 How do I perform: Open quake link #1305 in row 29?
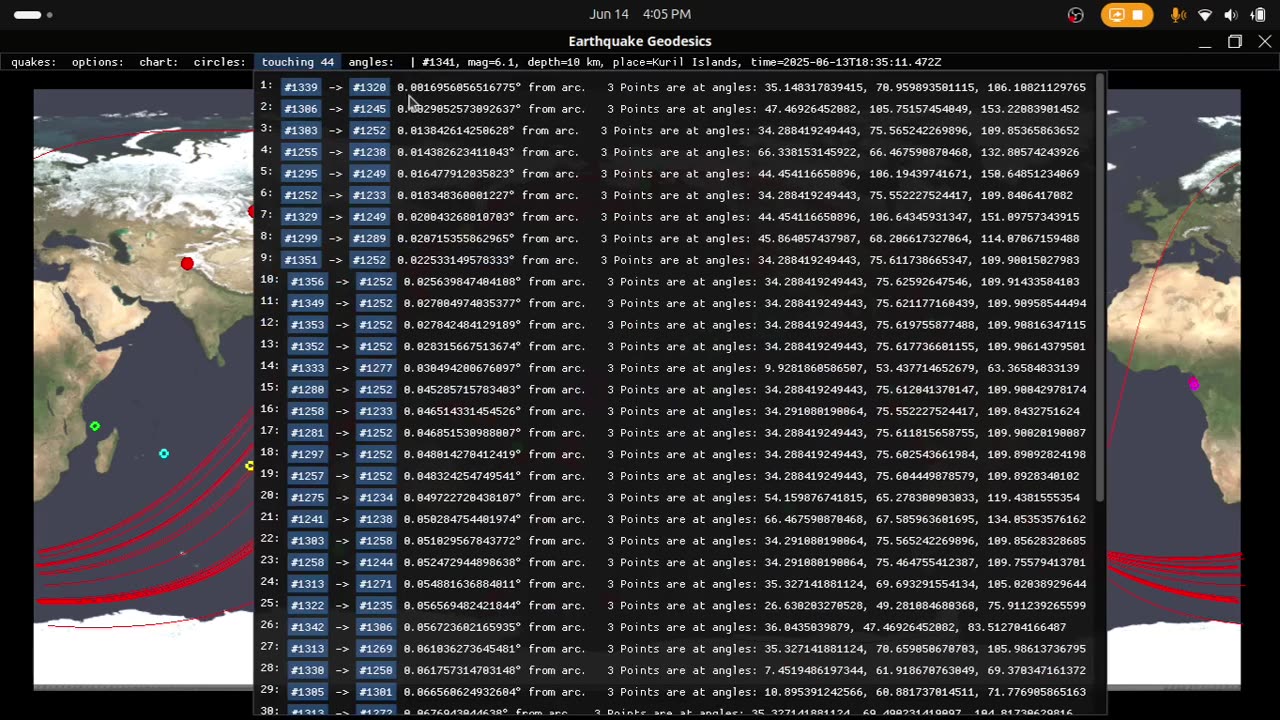307,692
